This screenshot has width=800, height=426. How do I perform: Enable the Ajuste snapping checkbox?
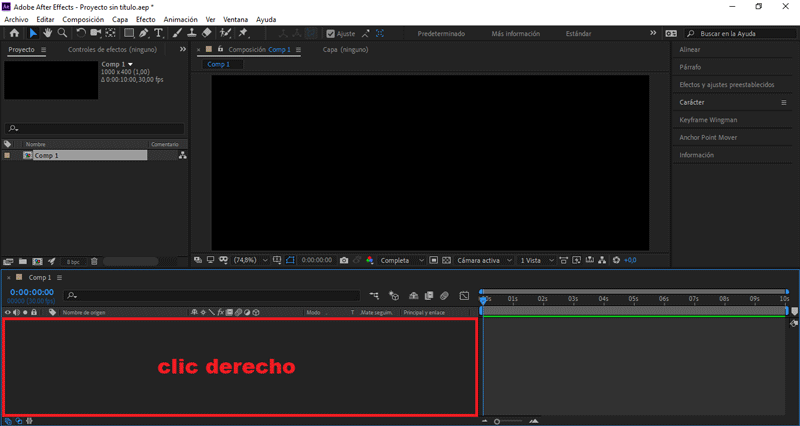(x=331, y=34)
